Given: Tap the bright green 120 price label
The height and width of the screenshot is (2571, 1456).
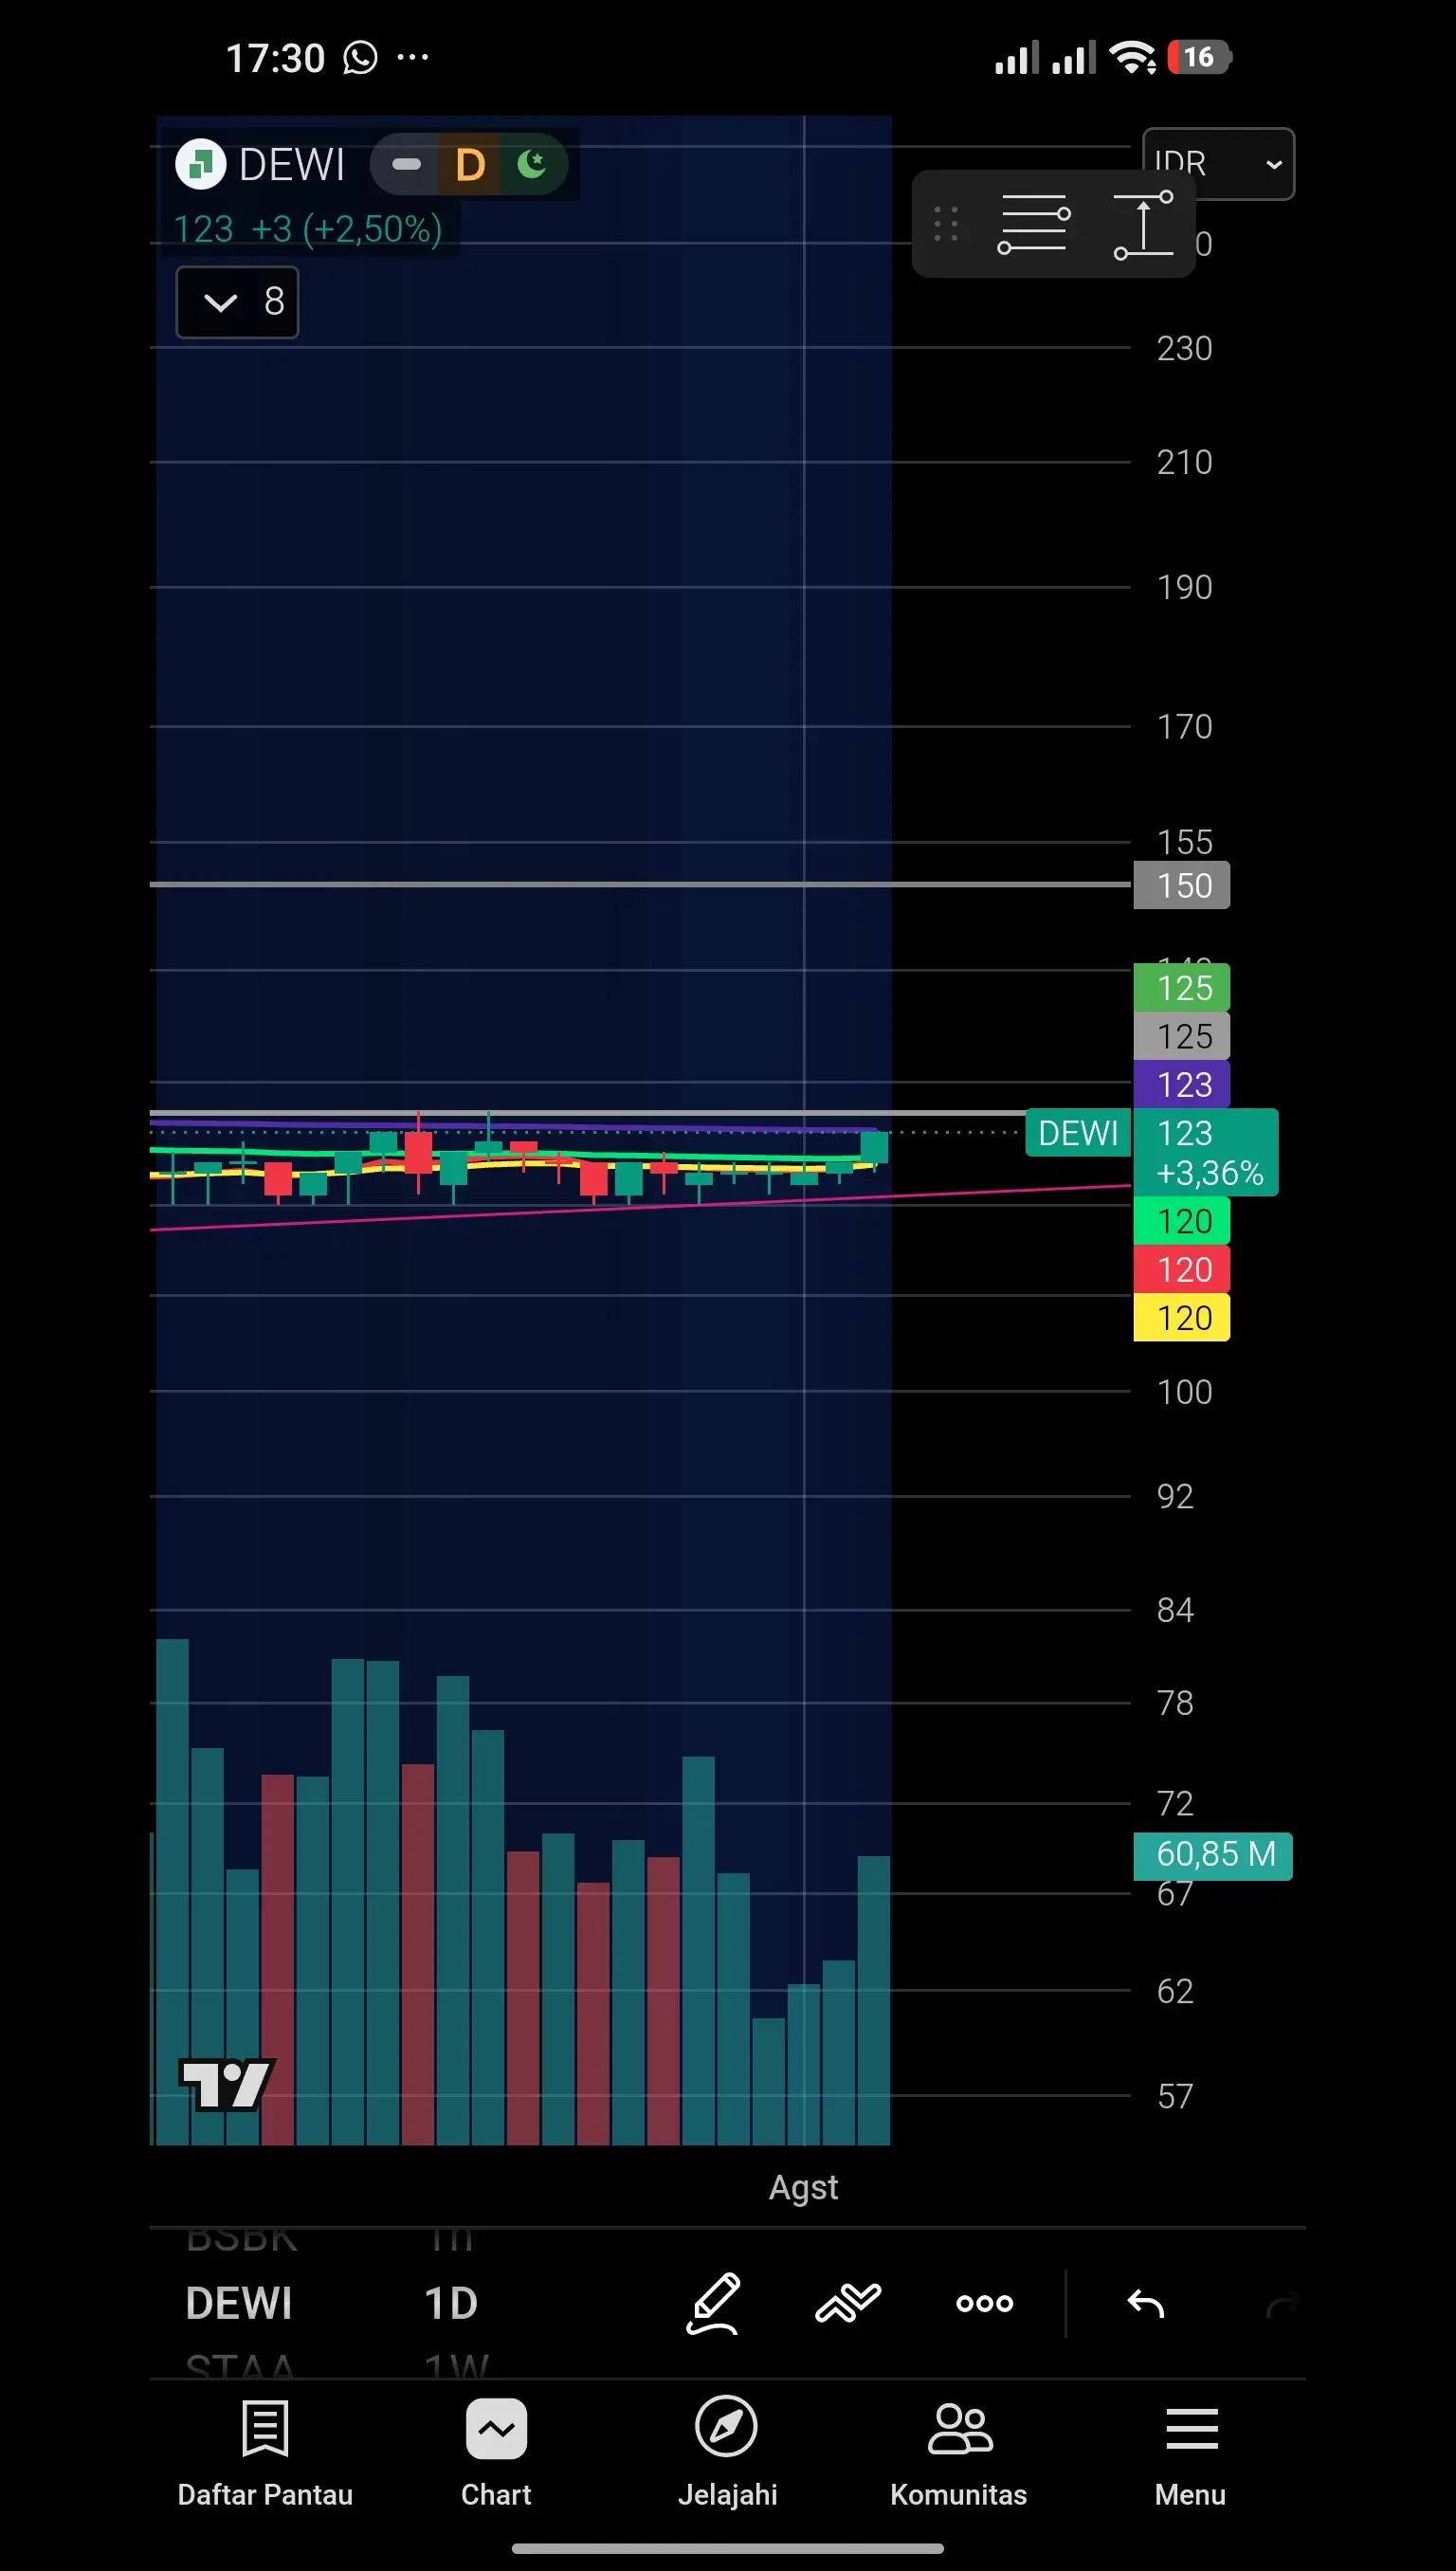Looking at the screenshot, I should point(1181,1221).
